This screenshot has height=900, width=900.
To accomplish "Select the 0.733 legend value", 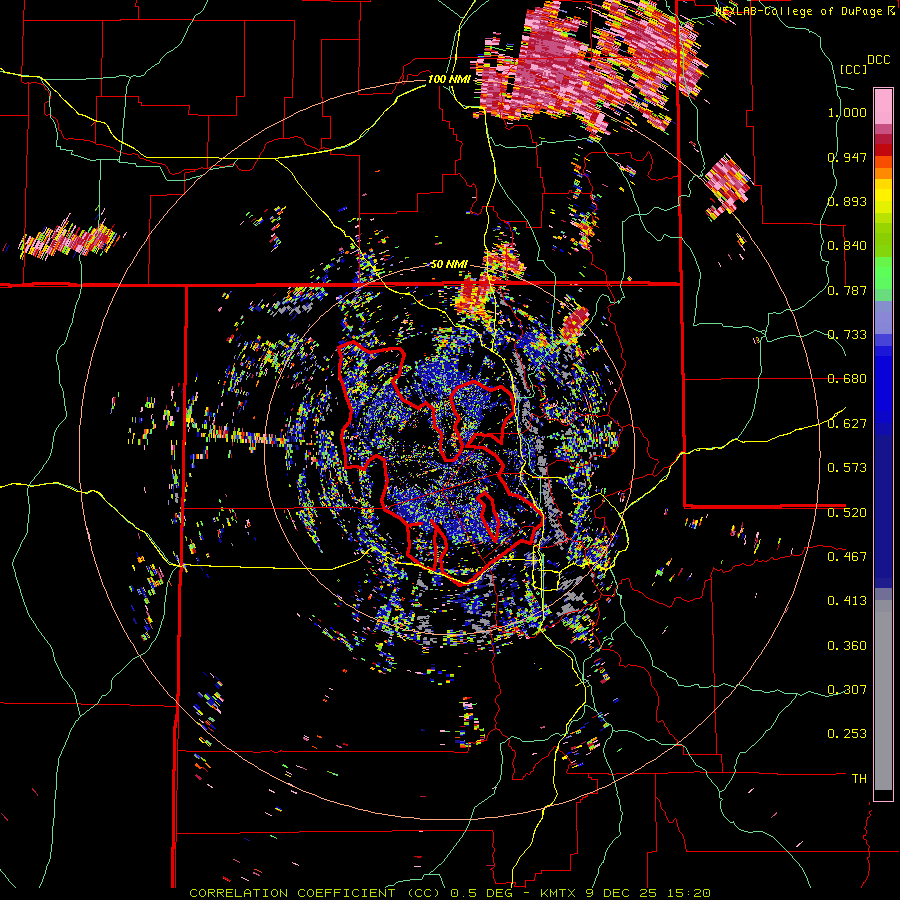I will 847,335.
